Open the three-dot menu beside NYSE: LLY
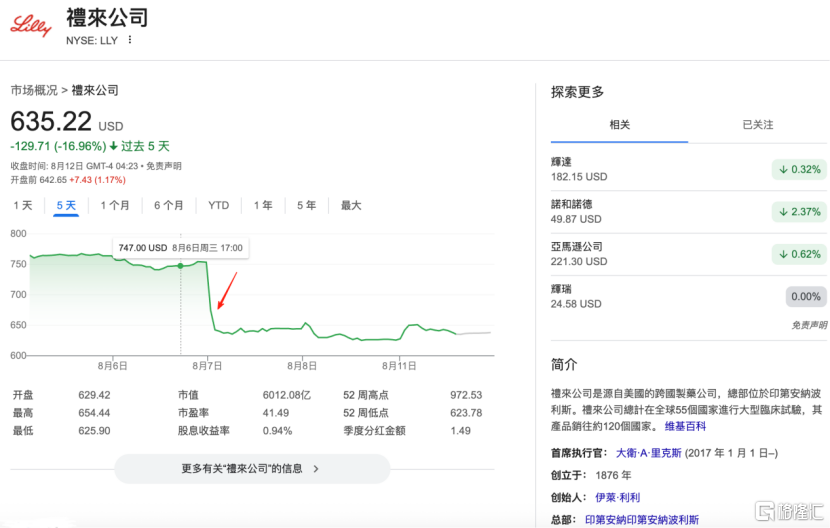The width and height of the screenshot is (830, 528). point(130,40)
